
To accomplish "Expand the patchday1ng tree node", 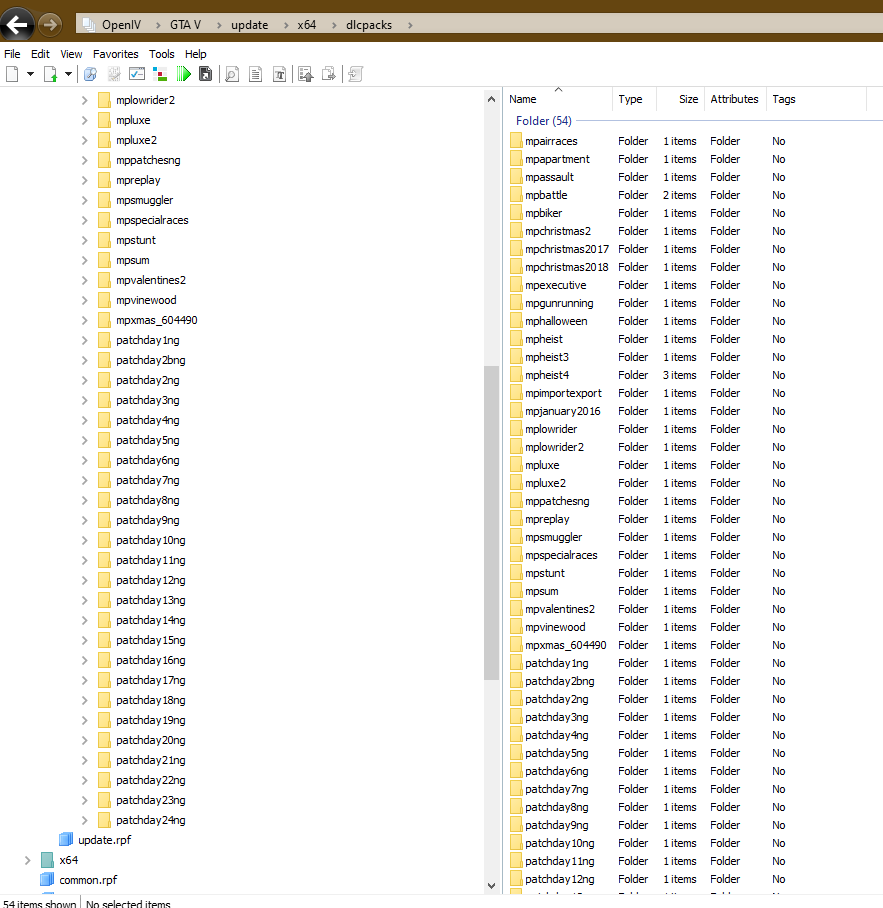I will point(85,340).
